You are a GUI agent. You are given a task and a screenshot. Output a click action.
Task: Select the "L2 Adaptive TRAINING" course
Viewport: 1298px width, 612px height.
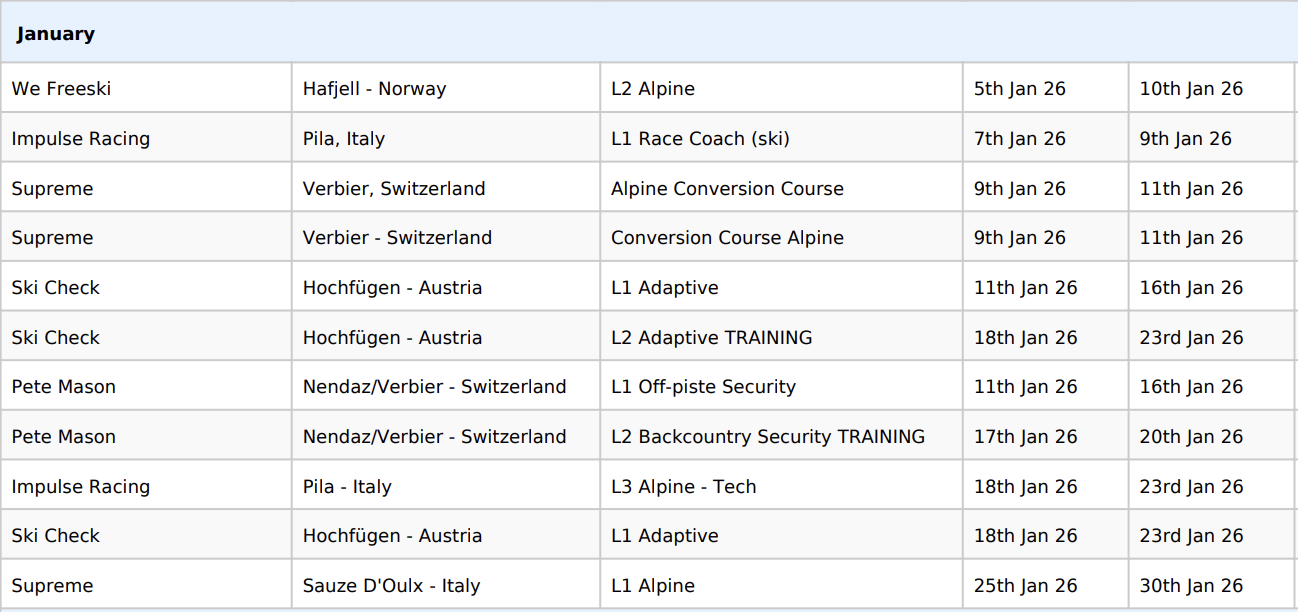[x=711, y=338]
